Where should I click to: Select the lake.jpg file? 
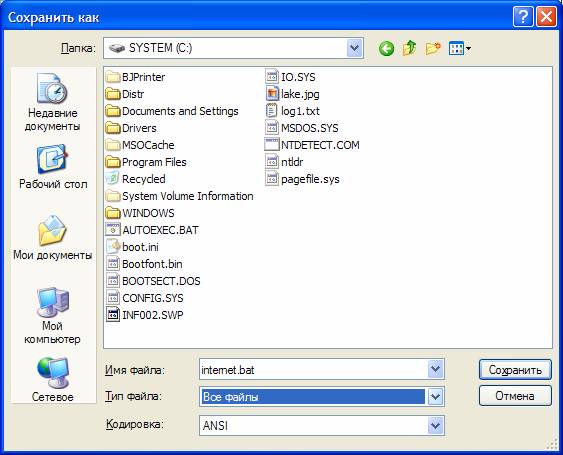293,94
